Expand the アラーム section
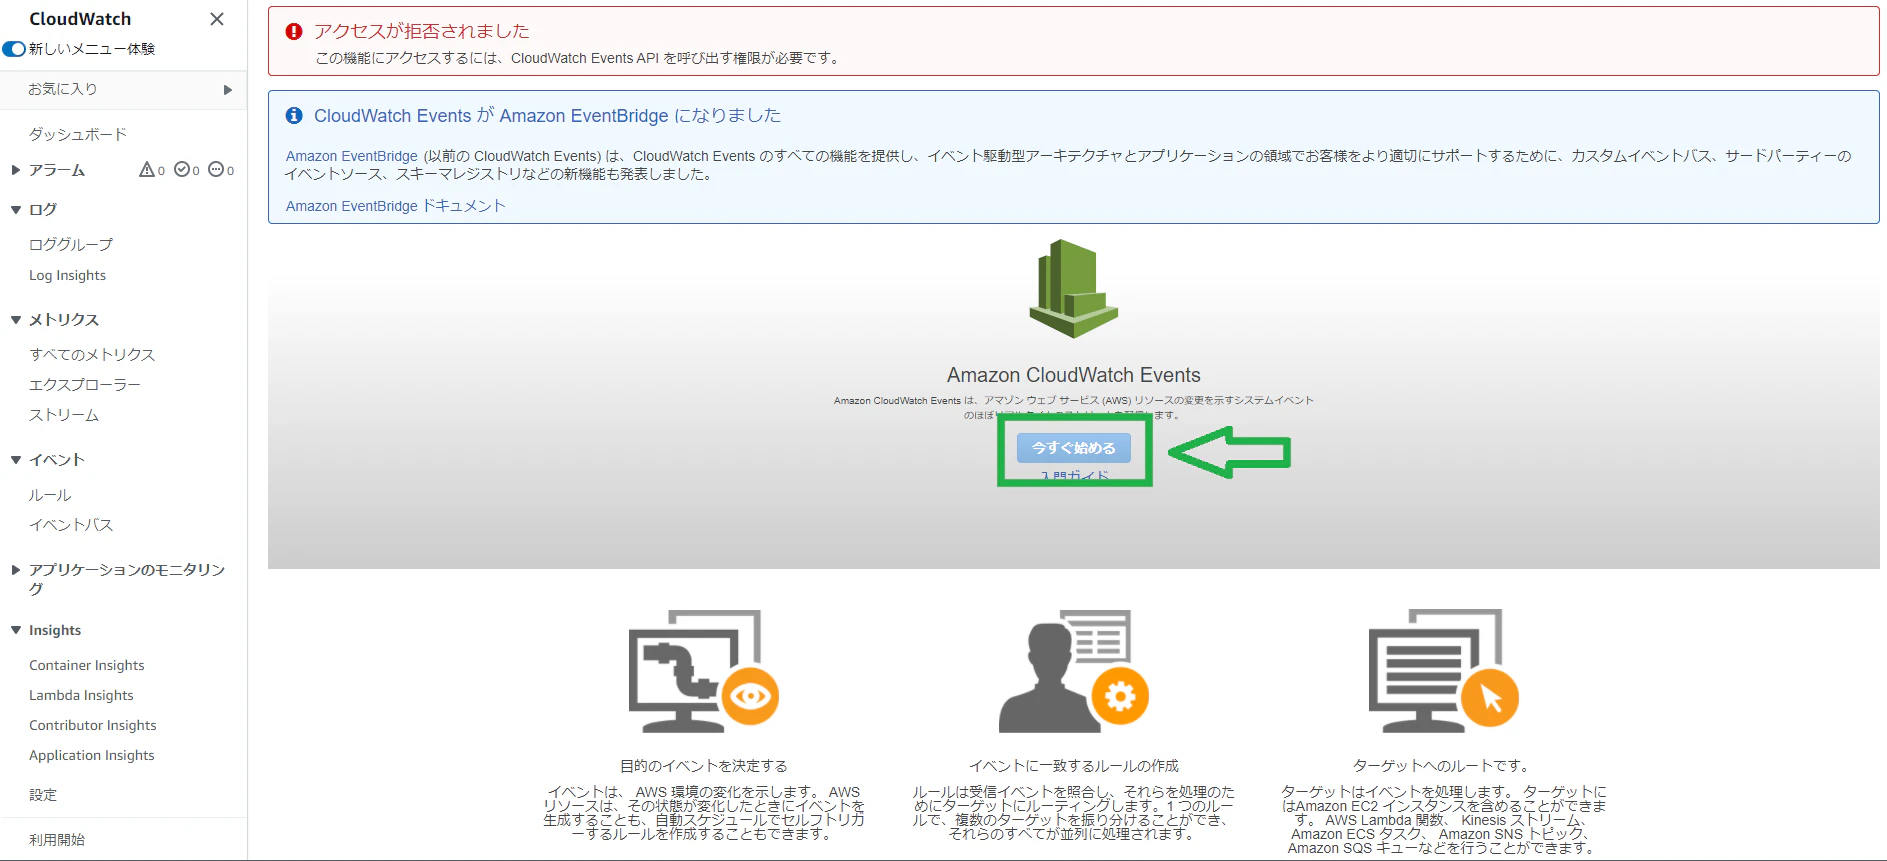This screenshot has width=1887, height=861. pos(16,170)
